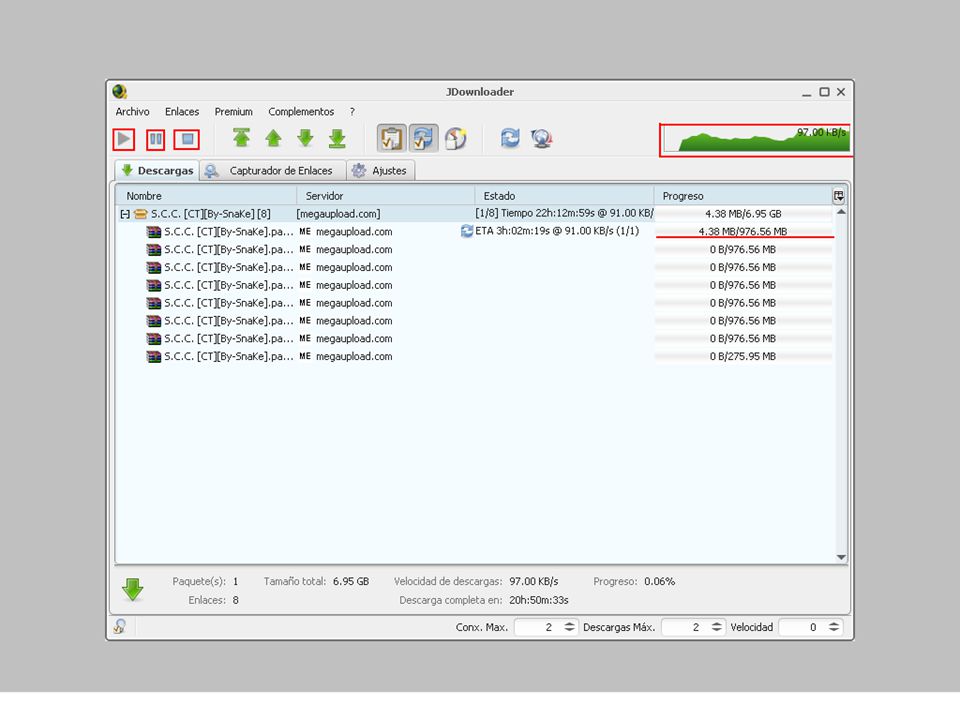Sort by the Progreso column header
Image resolution: width=960 pixels, height=720 pixels.
click(x=742, y=196)
